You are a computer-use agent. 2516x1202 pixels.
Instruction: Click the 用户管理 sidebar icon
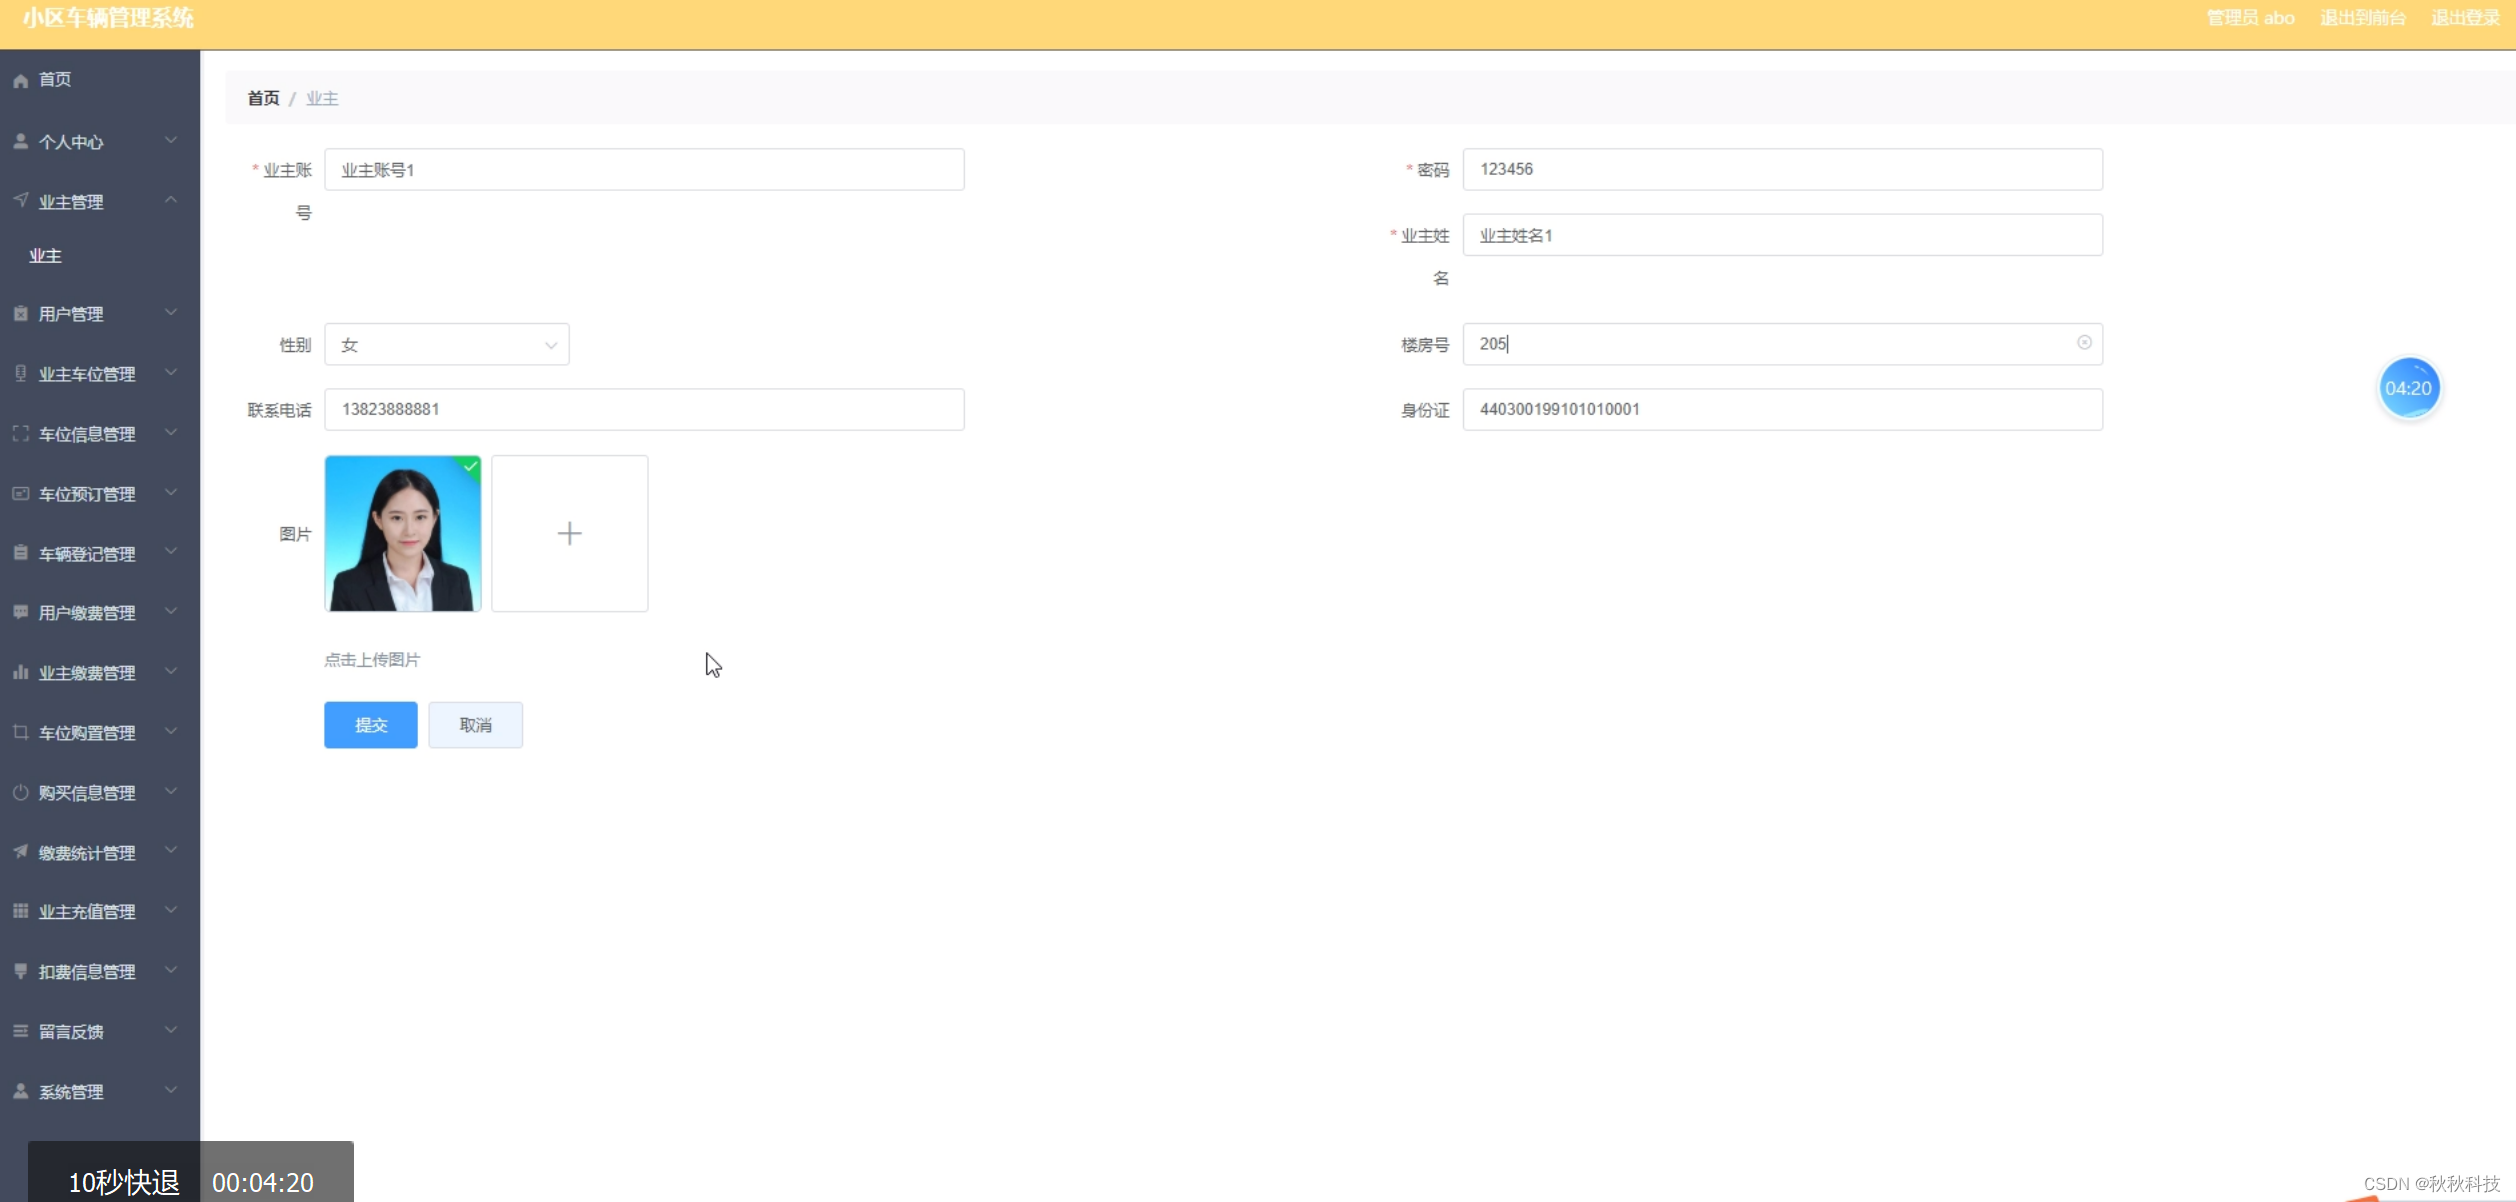tap(20, 314)
